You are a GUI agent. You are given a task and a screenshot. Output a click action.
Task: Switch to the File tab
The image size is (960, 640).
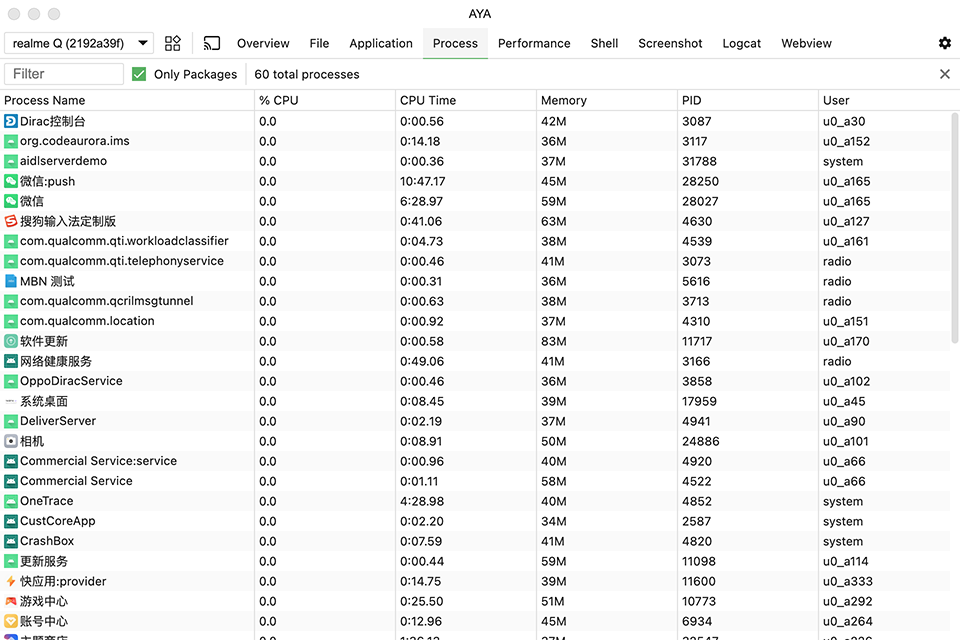click(319, 43)
